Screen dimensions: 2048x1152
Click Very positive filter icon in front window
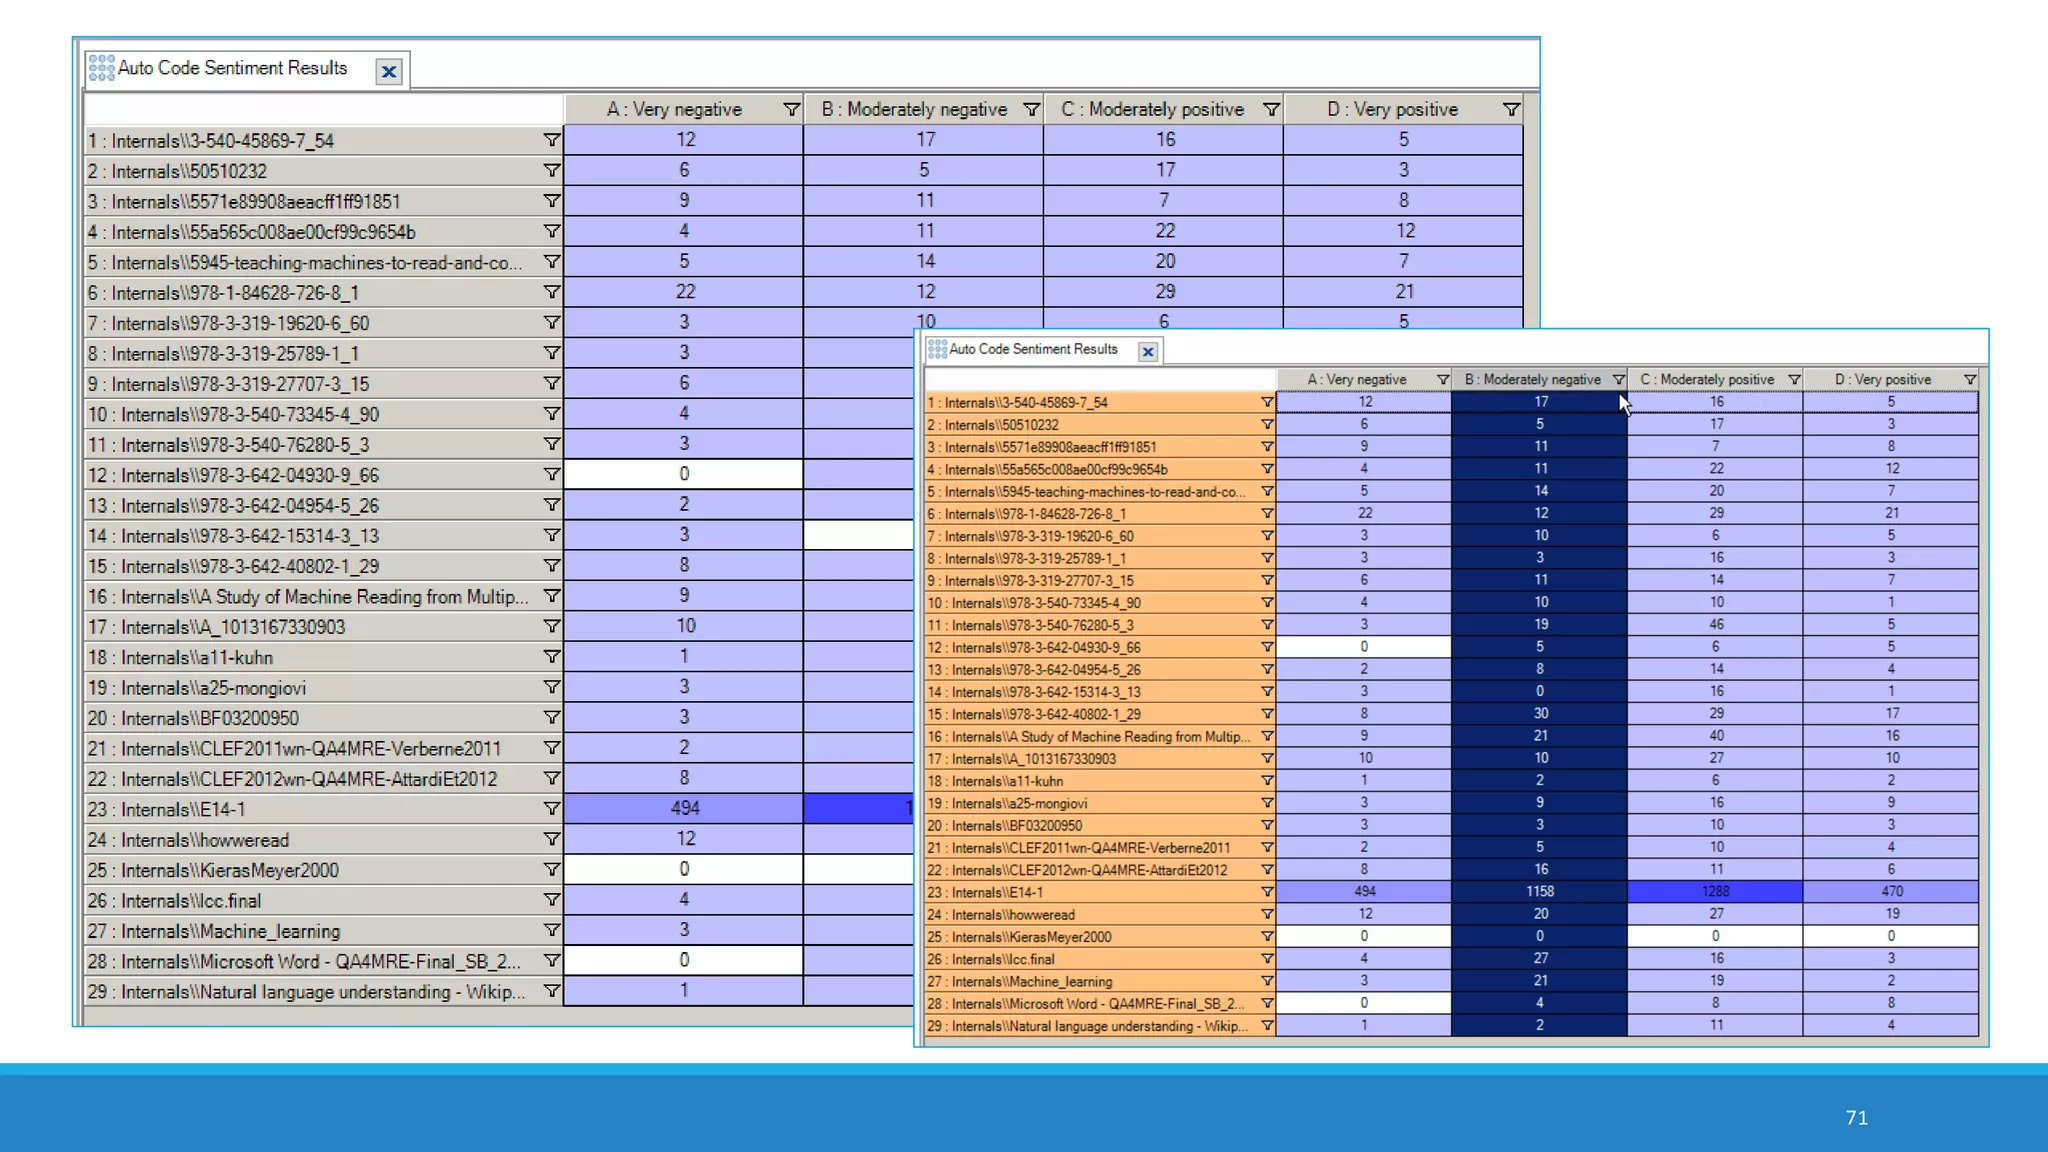(x=1969, y=380)
